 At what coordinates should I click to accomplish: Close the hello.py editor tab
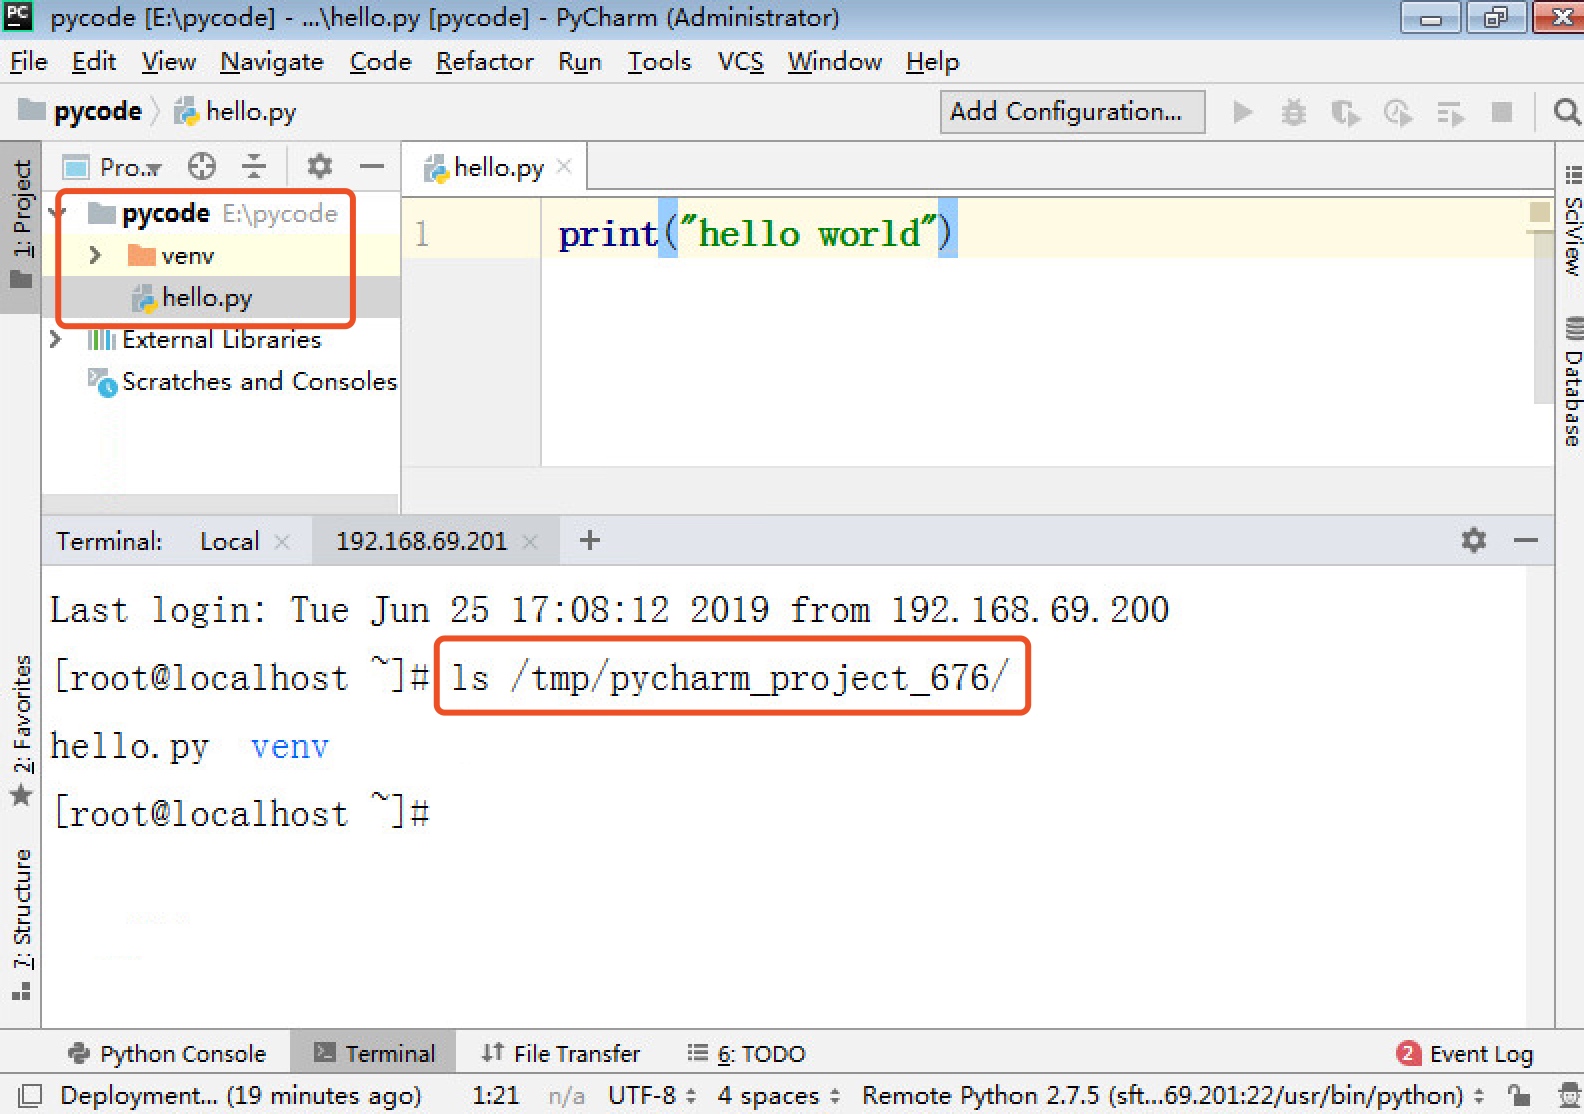coord(564,166)
